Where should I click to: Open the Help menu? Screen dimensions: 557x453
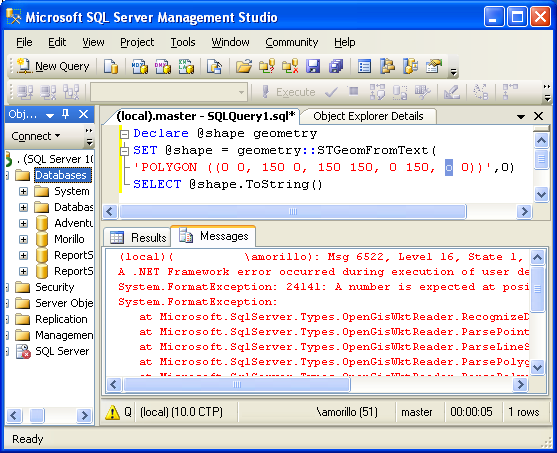345,42
